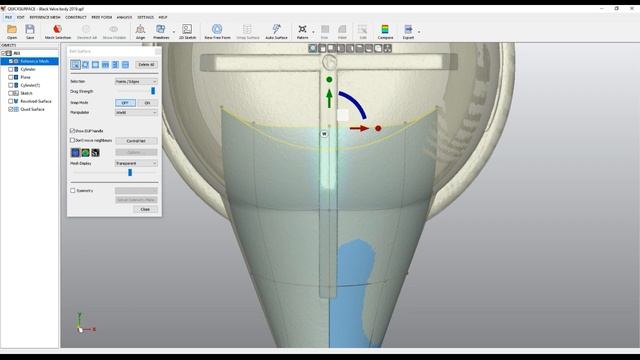Image resolution: width=640 pixels, height=360 pixels.
Task: Set Snap Mode to OFF
Action: [125, 103]
